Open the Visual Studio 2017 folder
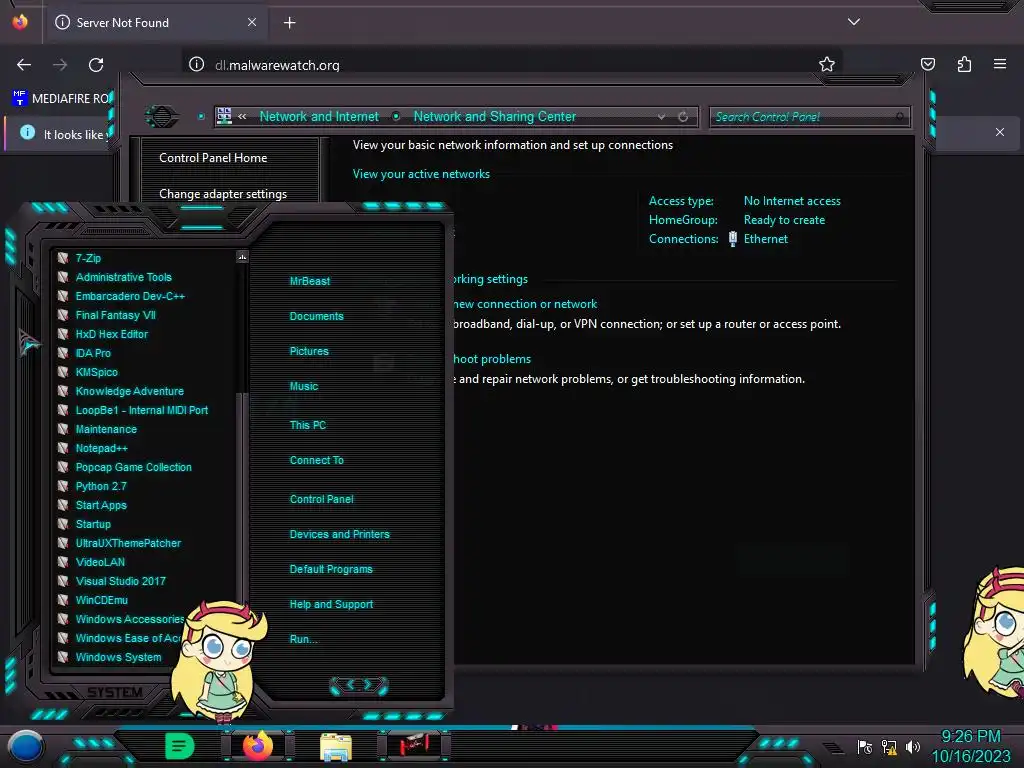Screen dimensions: 1024x768 [120, 581]
